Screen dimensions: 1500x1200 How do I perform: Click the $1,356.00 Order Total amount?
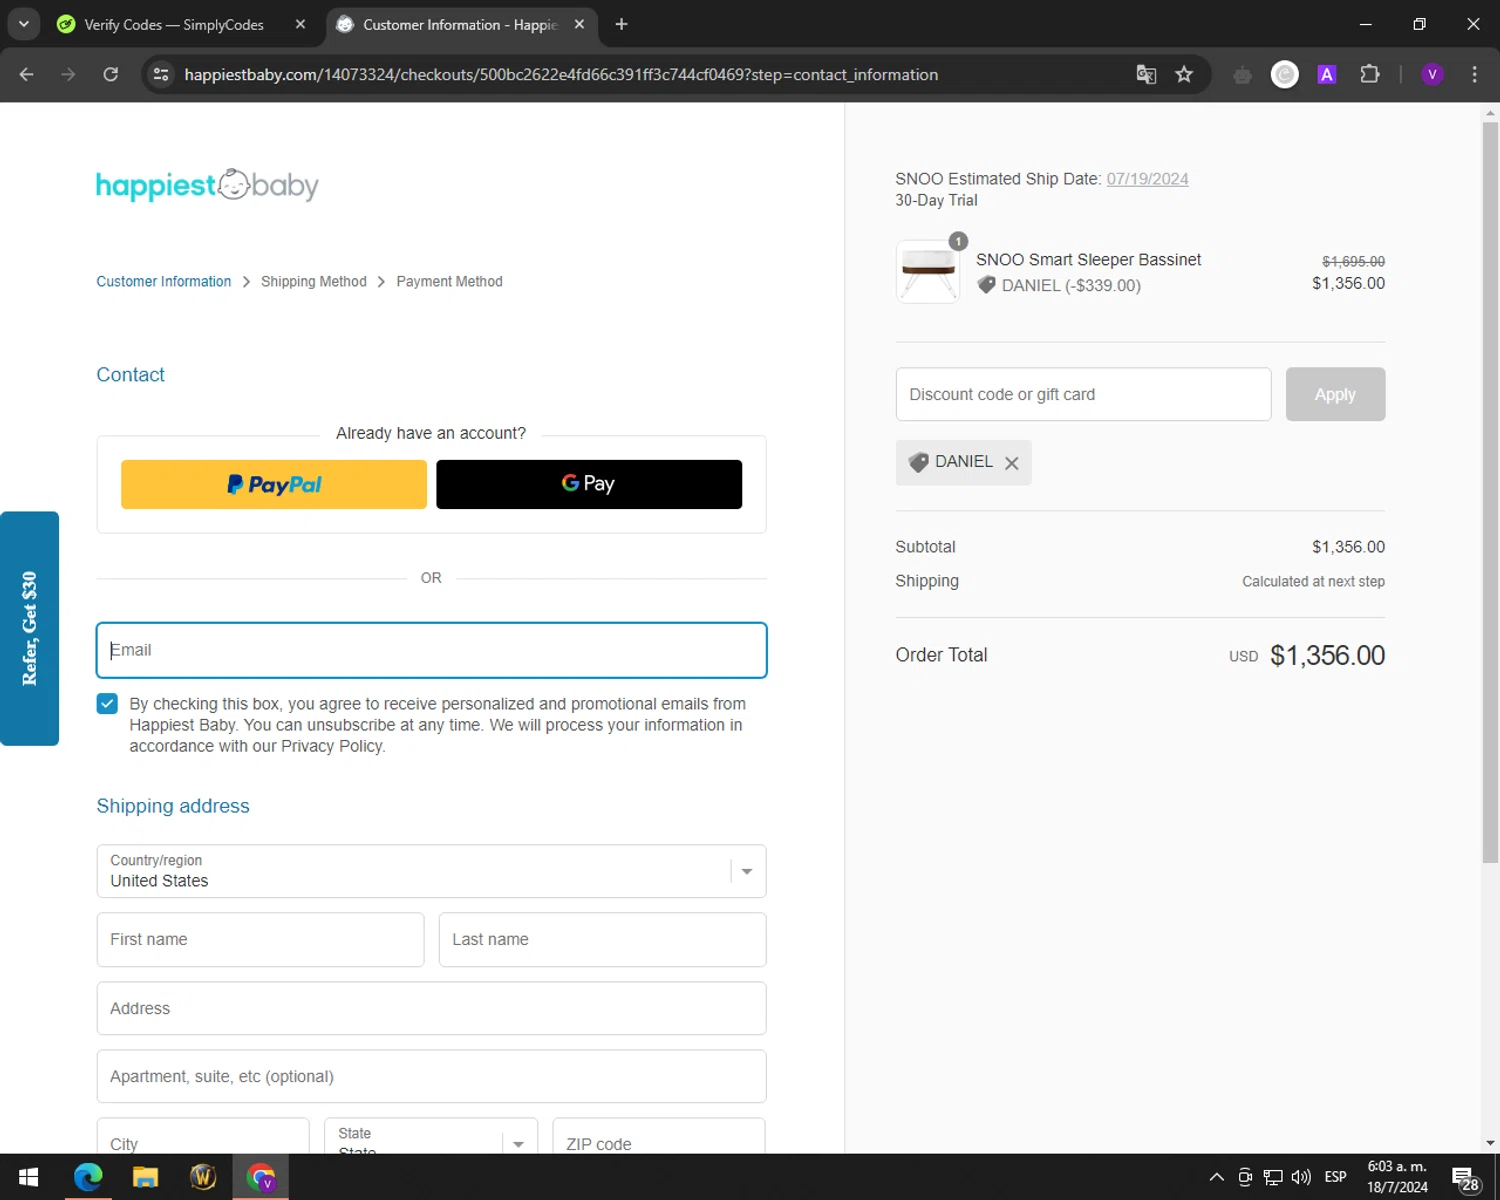point(1327,655)
